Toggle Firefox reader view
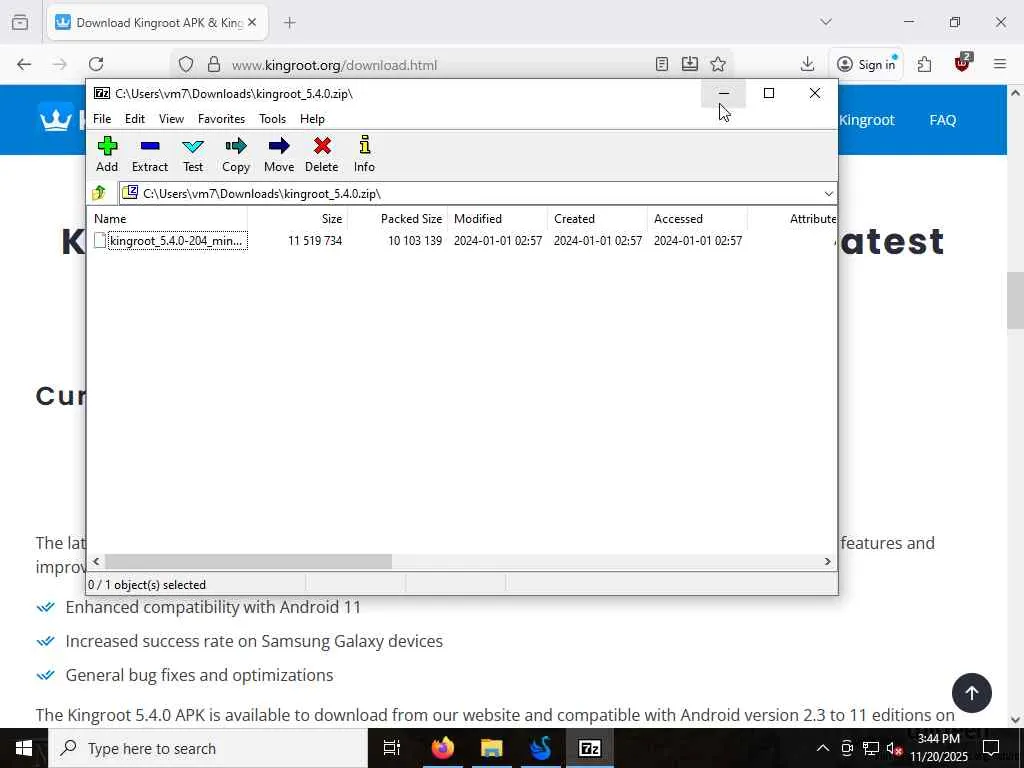Screen dimensions: 1024x768 pos(662,64)
